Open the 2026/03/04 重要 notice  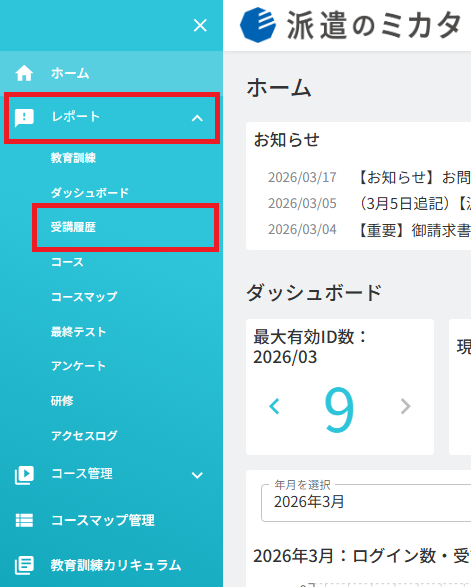tap(369, 229)
